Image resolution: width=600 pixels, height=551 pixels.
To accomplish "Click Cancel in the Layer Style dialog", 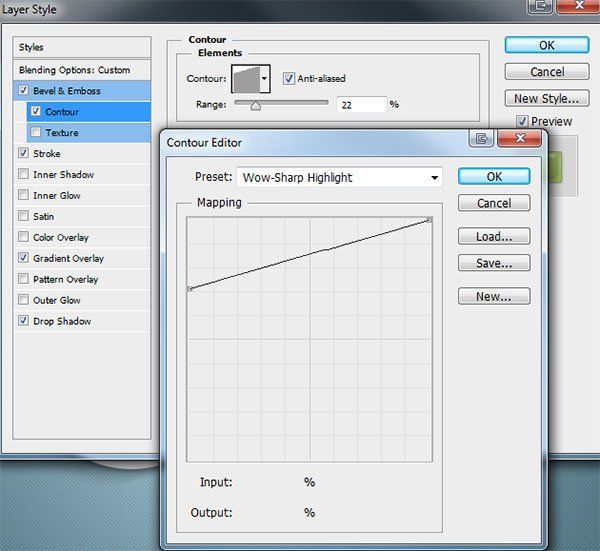I will coord(547,72).
